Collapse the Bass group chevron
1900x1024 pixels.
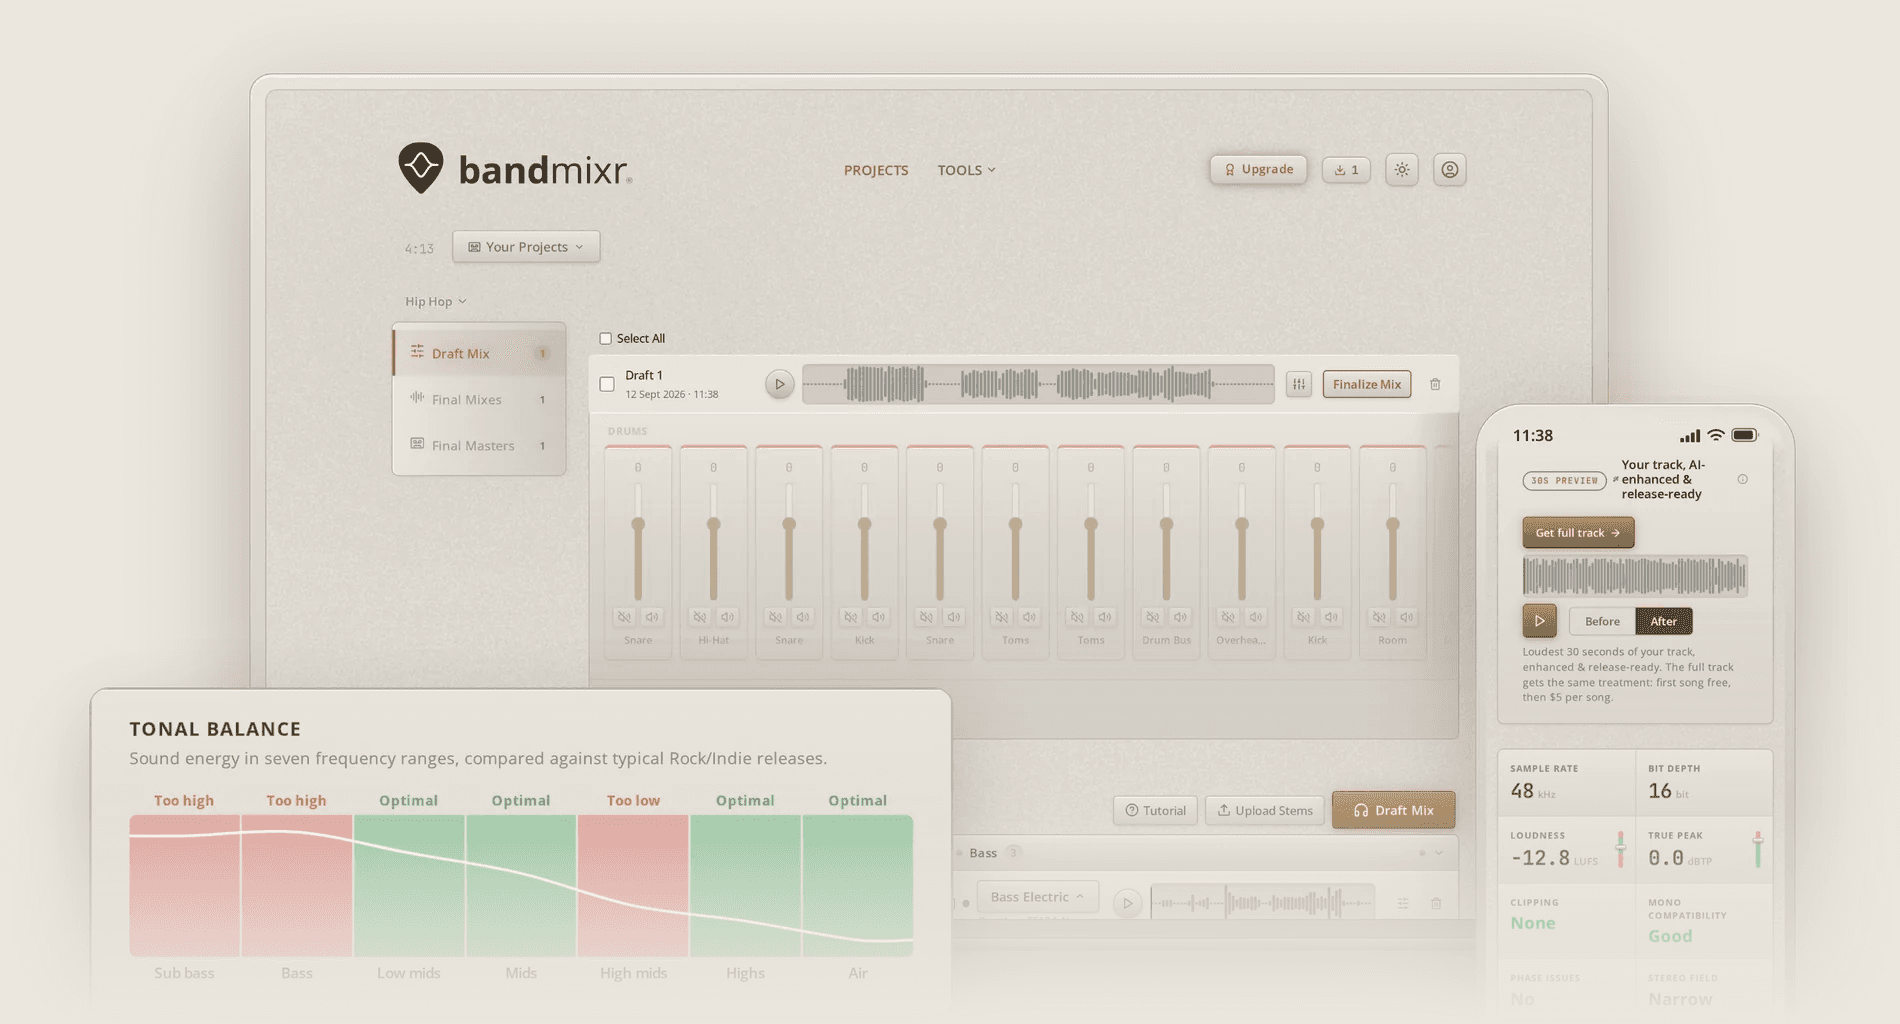tap(1439, 853)
